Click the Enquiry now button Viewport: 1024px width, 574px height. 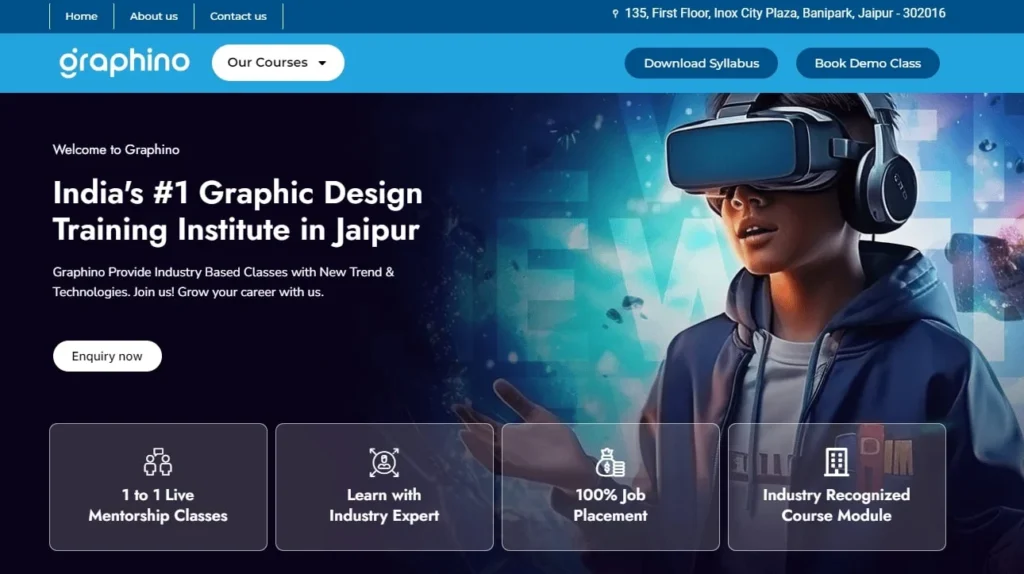coord(107,356)
